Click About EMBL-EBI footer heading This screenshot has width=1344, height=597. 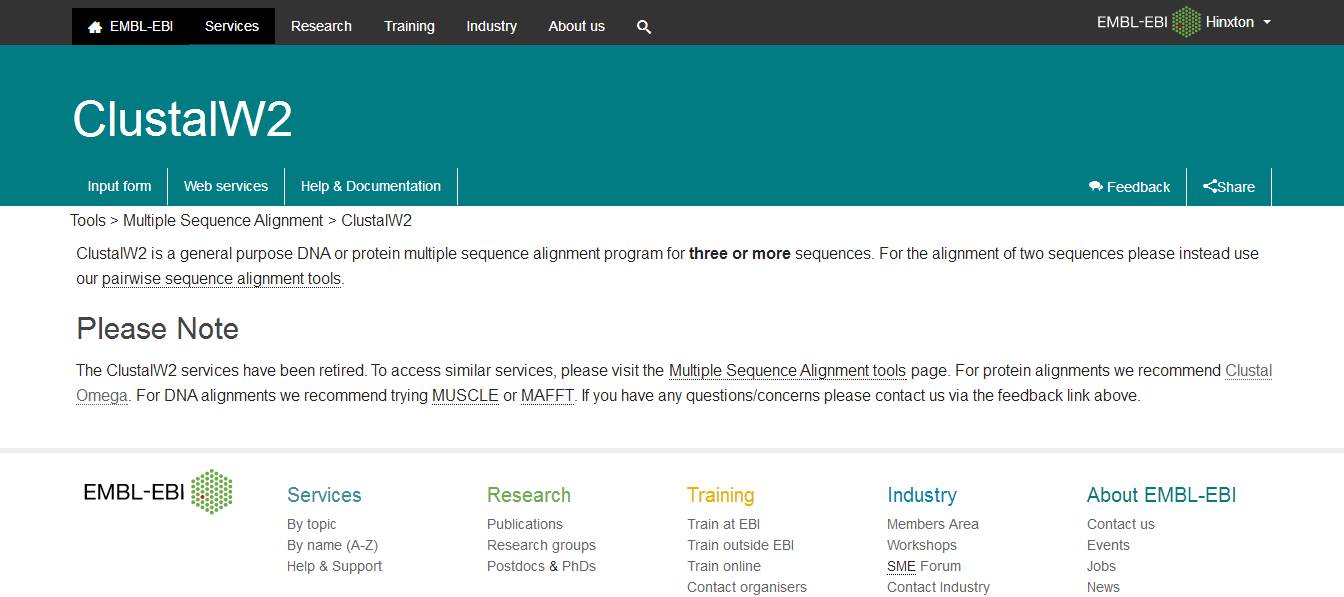pos(1162,495)
